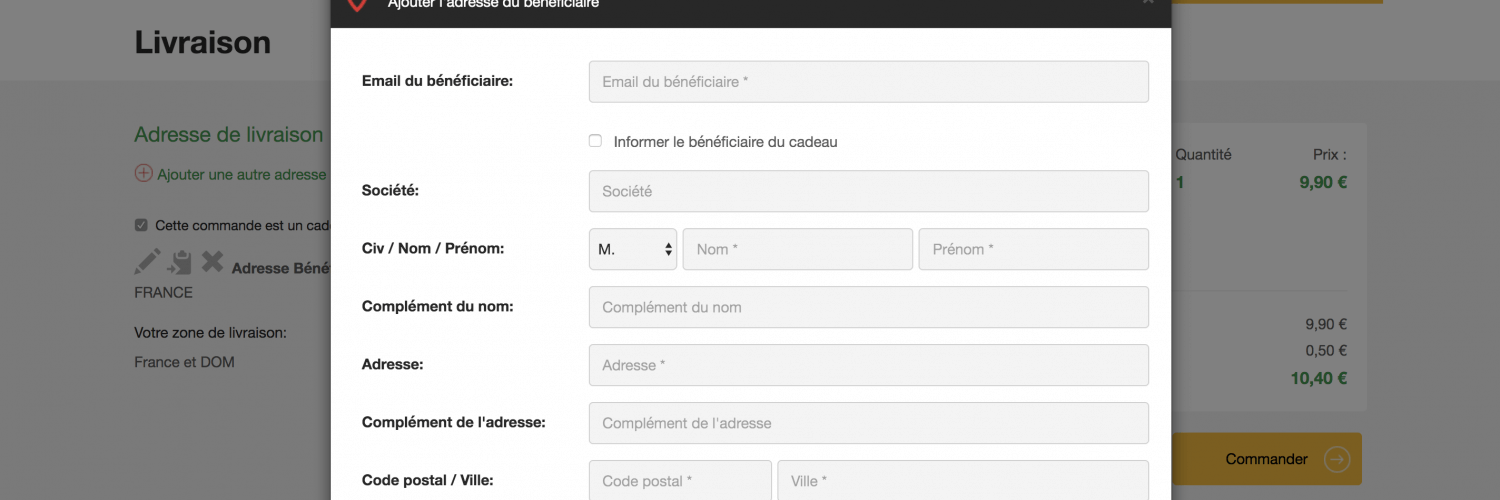The width and height of the screenshot is (1500, 500).
Task: Tick 'Informer le bénéficiaire du cadeau' checkbox
Action: coord(596,141)
